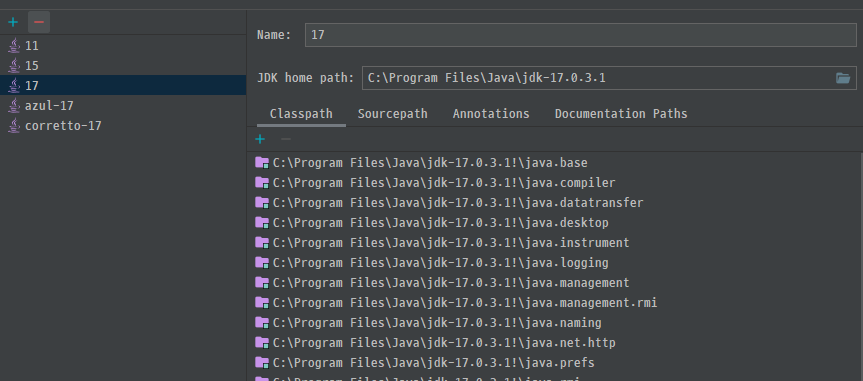Click Java icon beside corretto-17
The width and height of the screenshot is (863, 381).
coord(14,126)
